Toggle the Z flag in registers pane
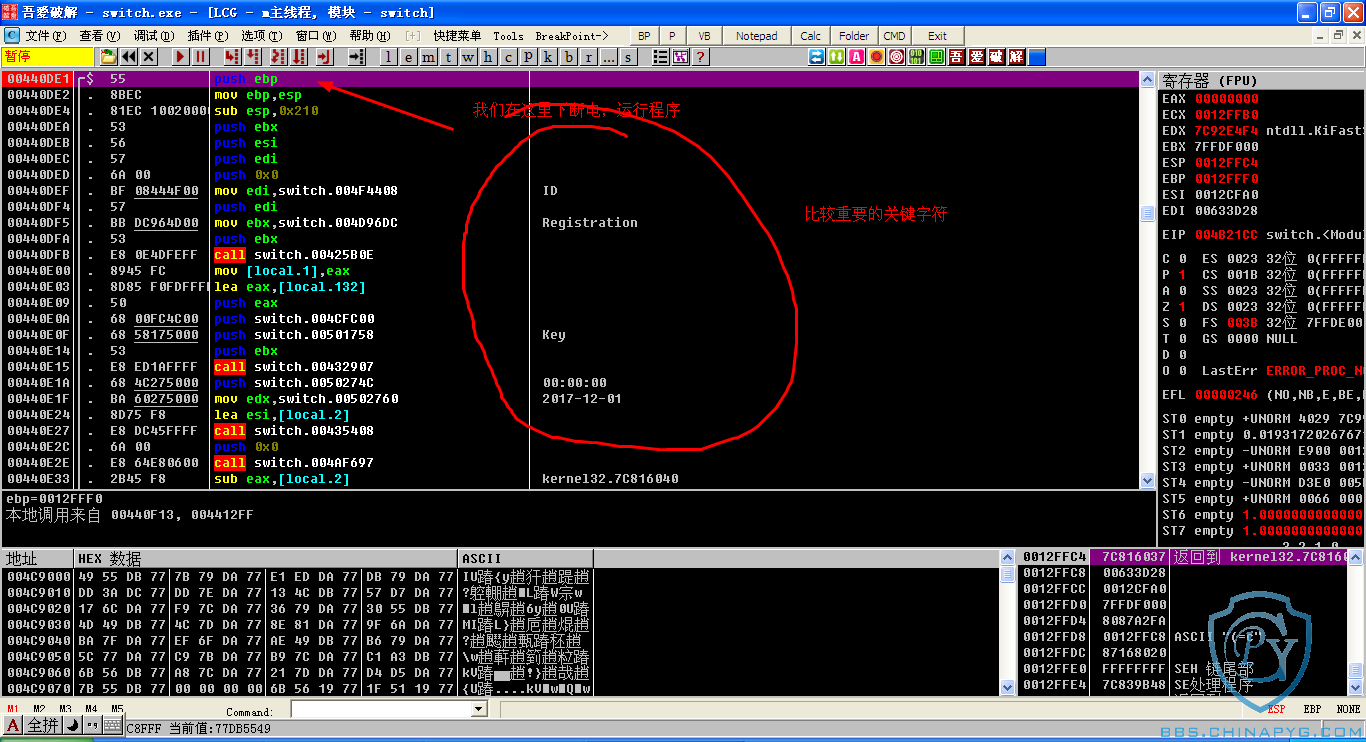Viewport: 1366px width, 742px height. (x=1174, y=307)
